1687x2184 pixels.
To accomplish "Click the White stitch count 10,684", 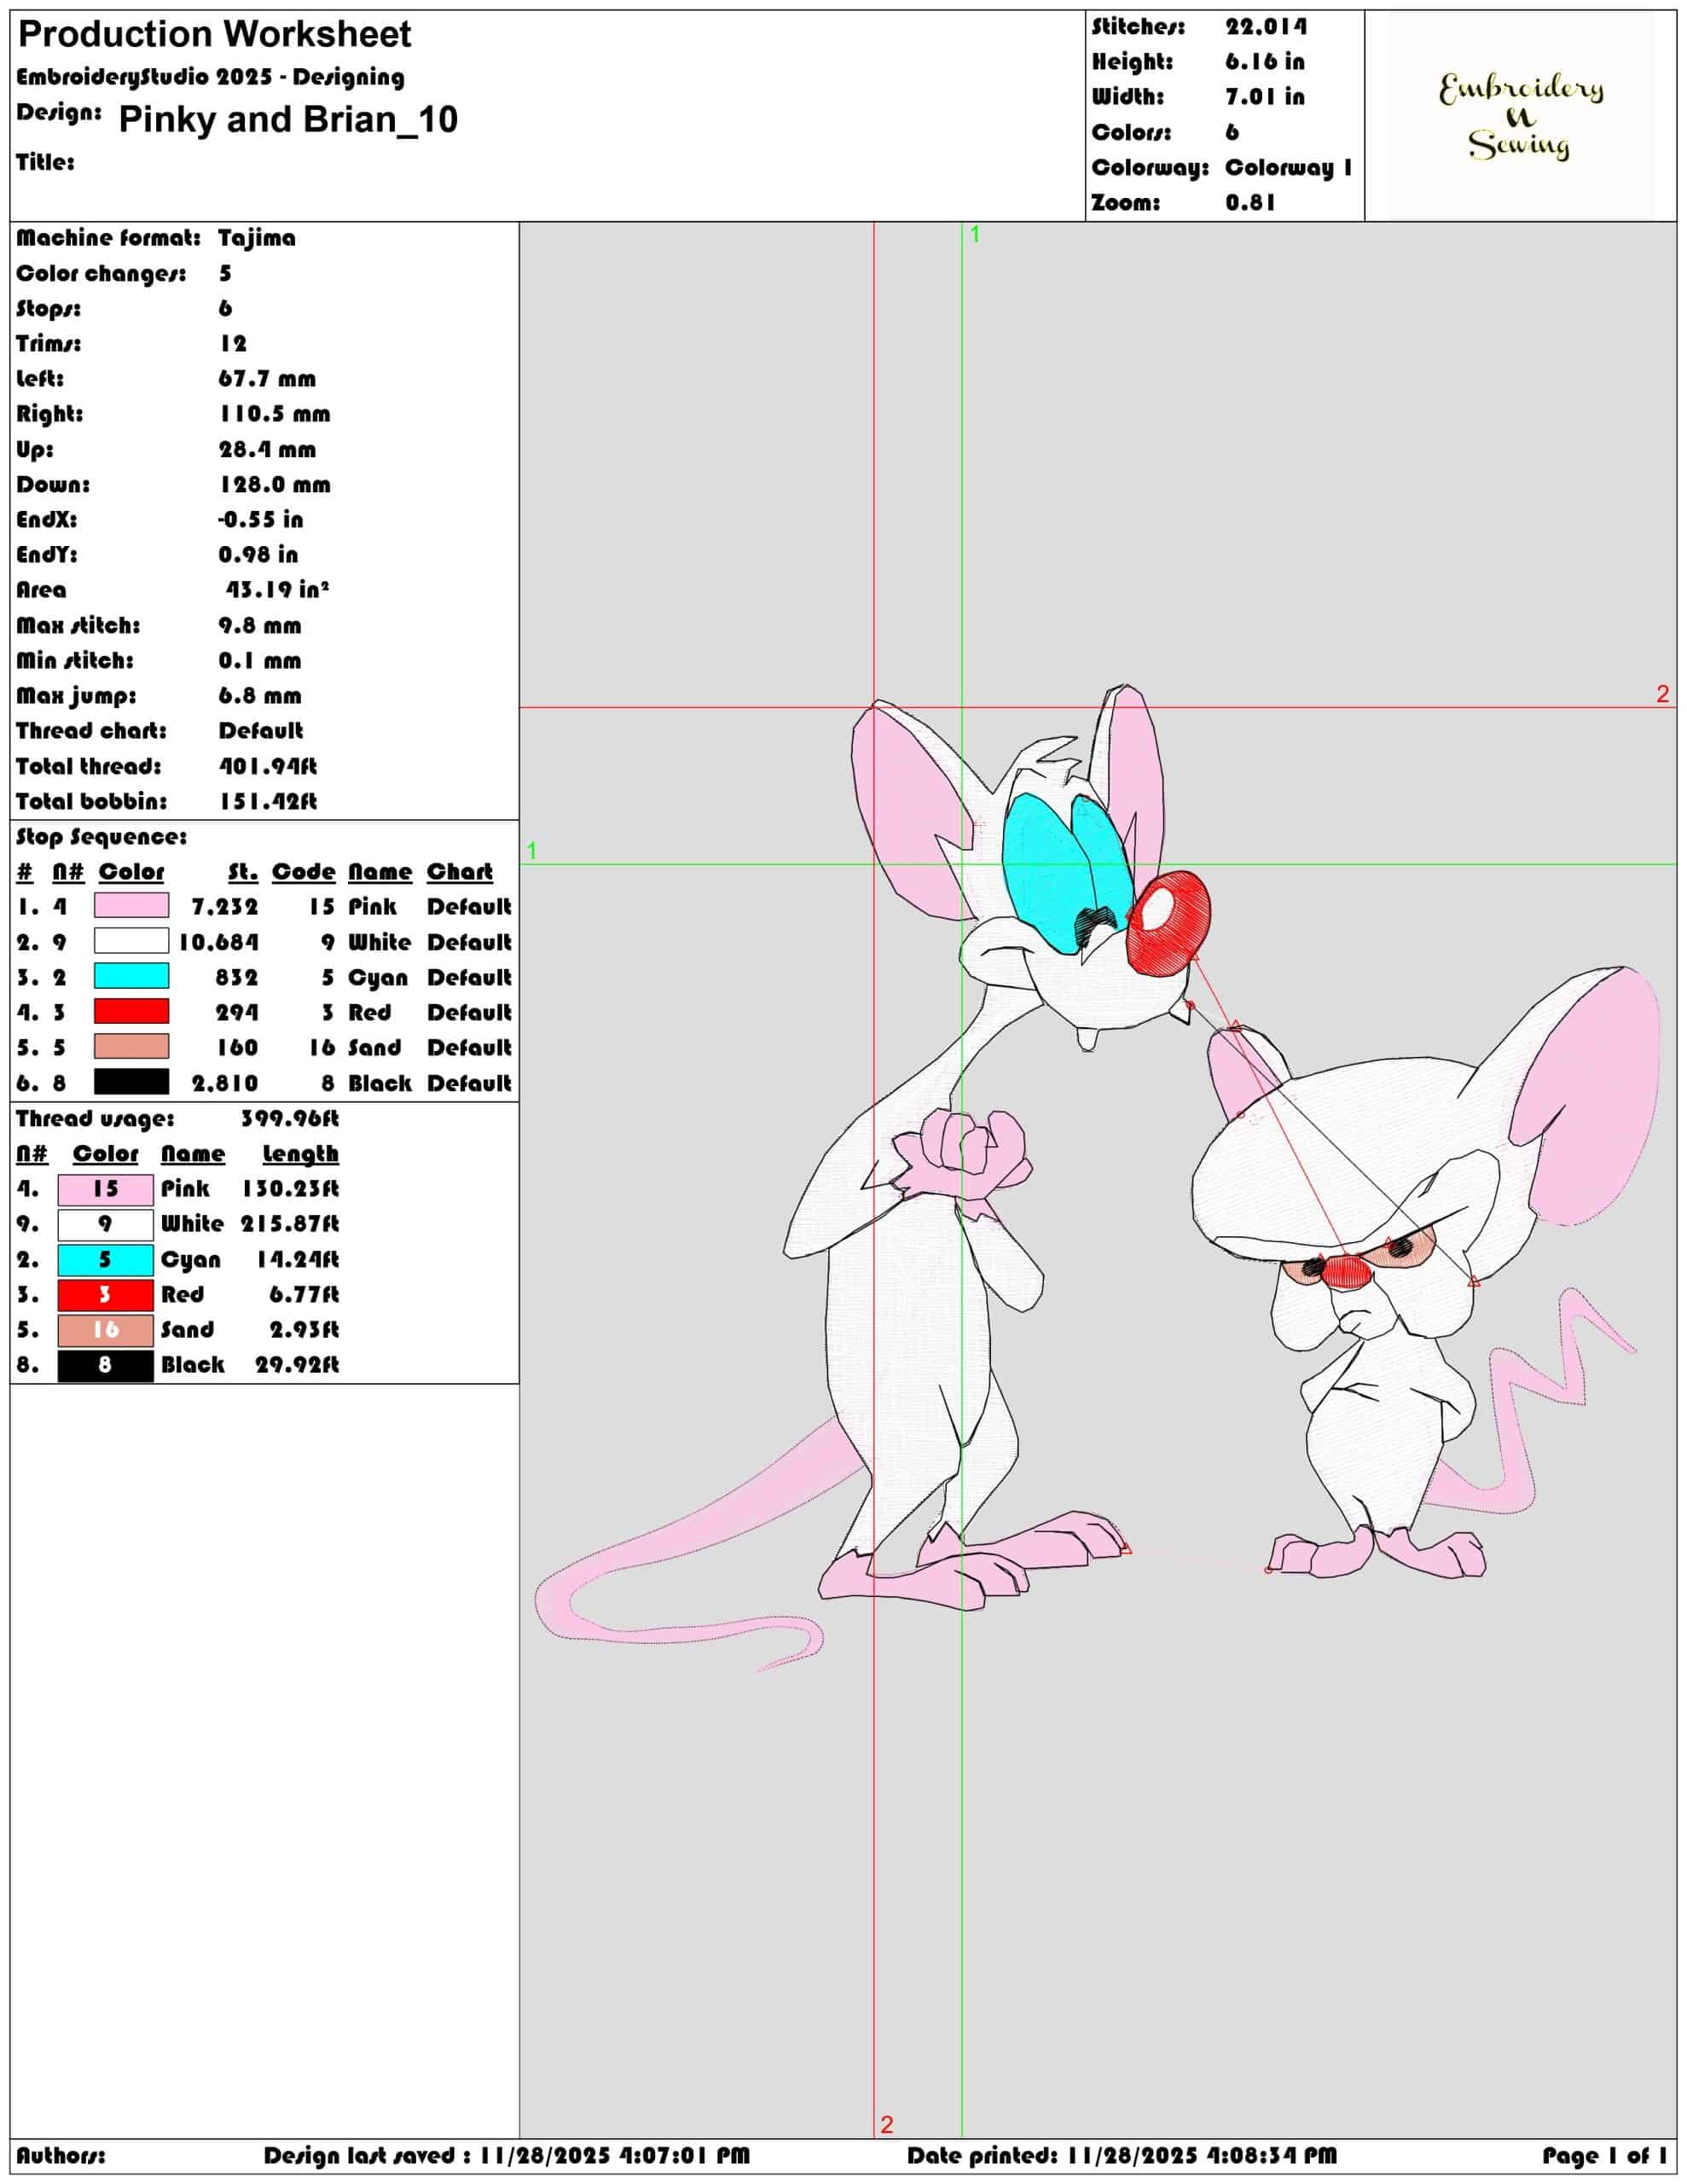I will (218, 943).
